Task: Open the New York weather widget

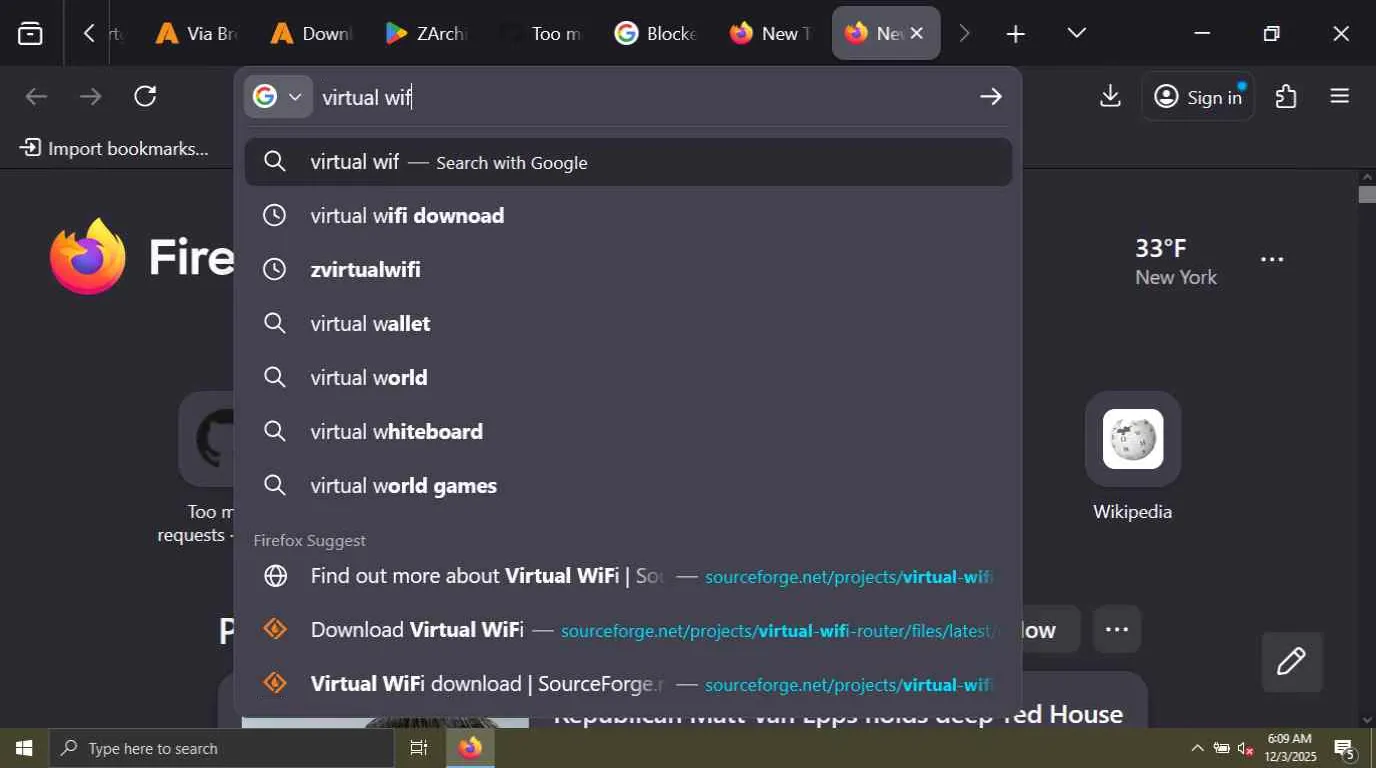Action: (x=1175, y=261)
